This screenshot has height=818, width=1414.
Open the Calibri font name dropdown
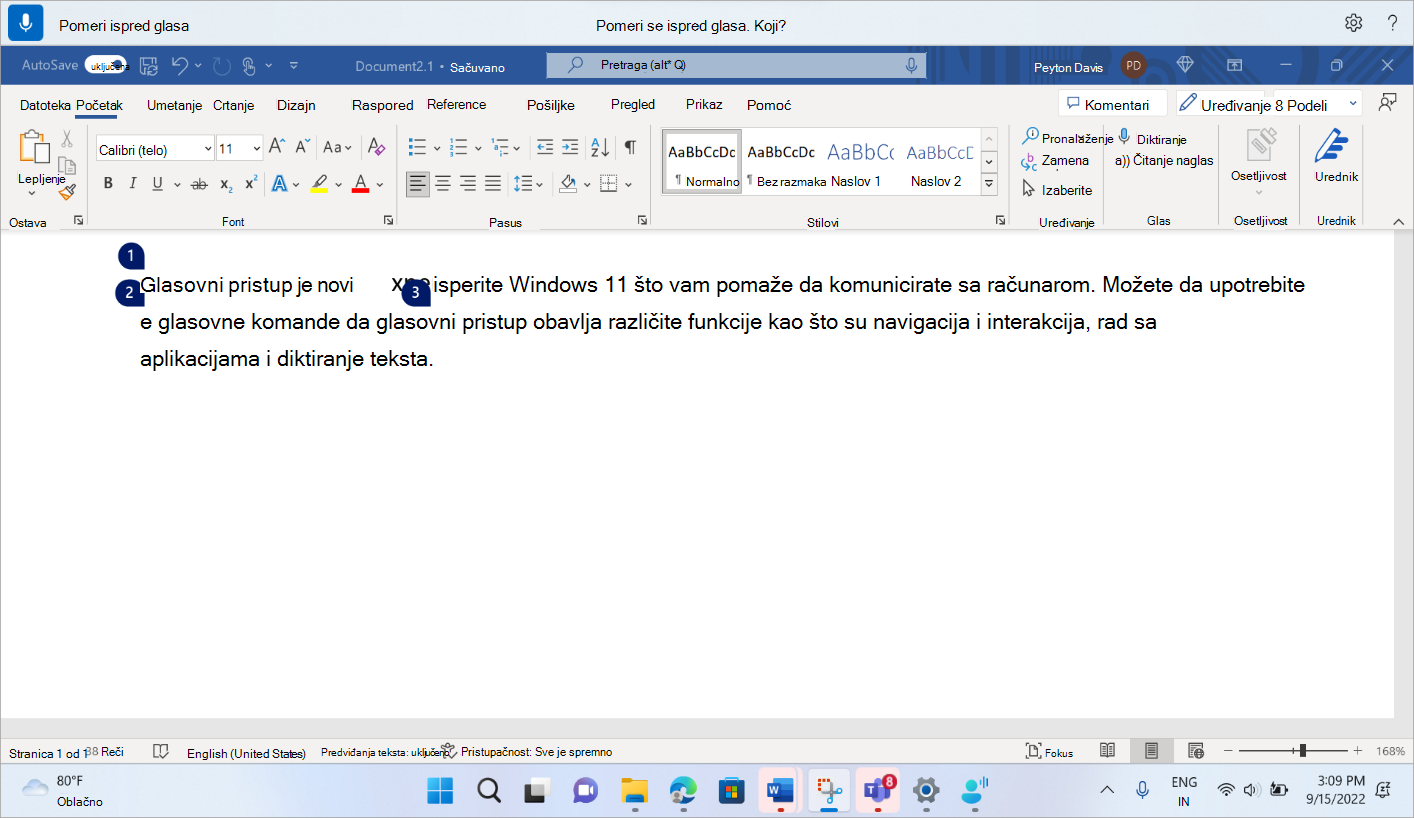[208, 149]
